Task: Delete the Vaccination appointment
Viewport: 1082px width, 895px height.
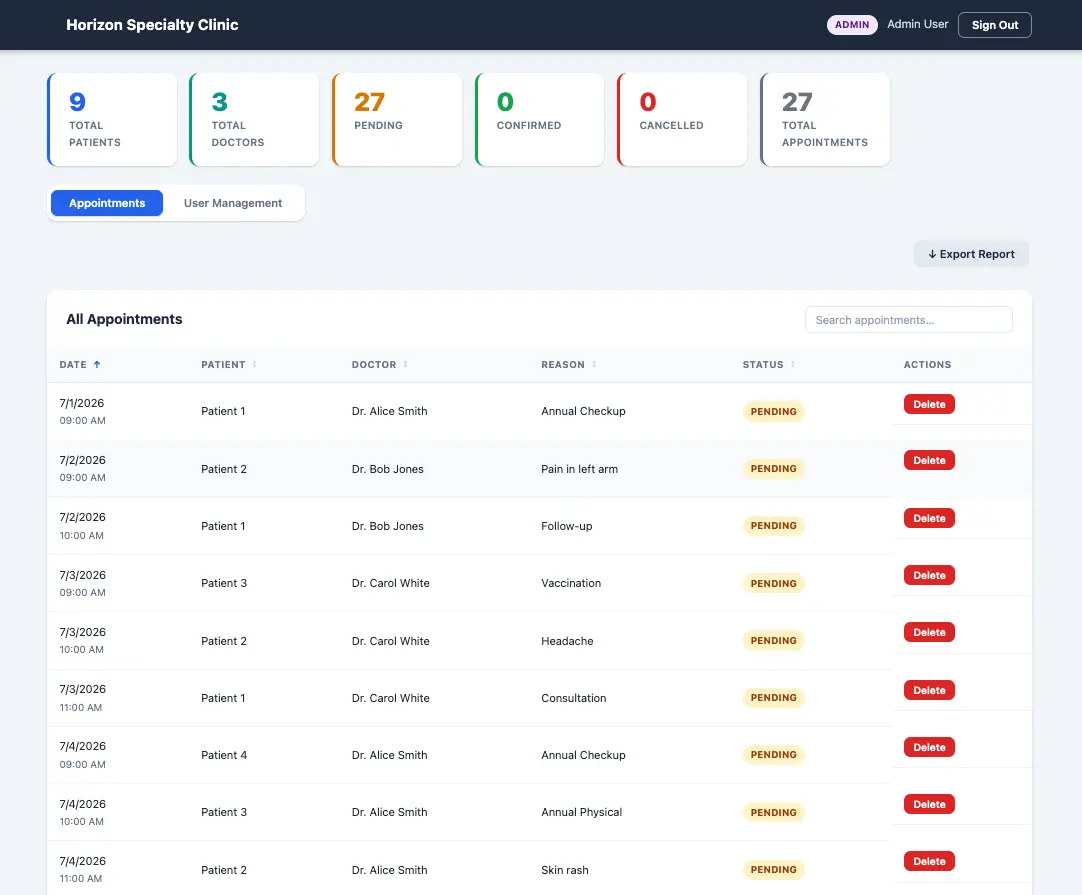Action: point(929,576)
